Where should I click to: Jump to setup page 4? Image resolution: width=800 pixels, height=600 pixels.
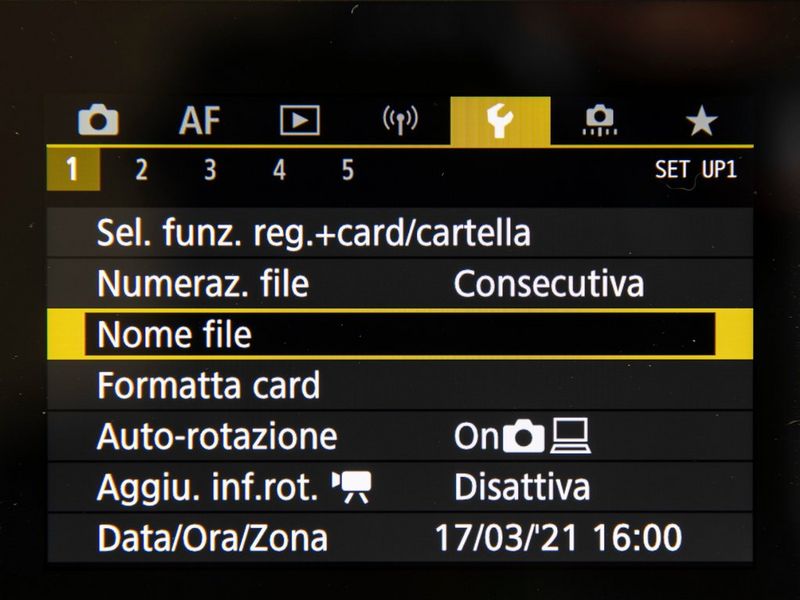279,170
